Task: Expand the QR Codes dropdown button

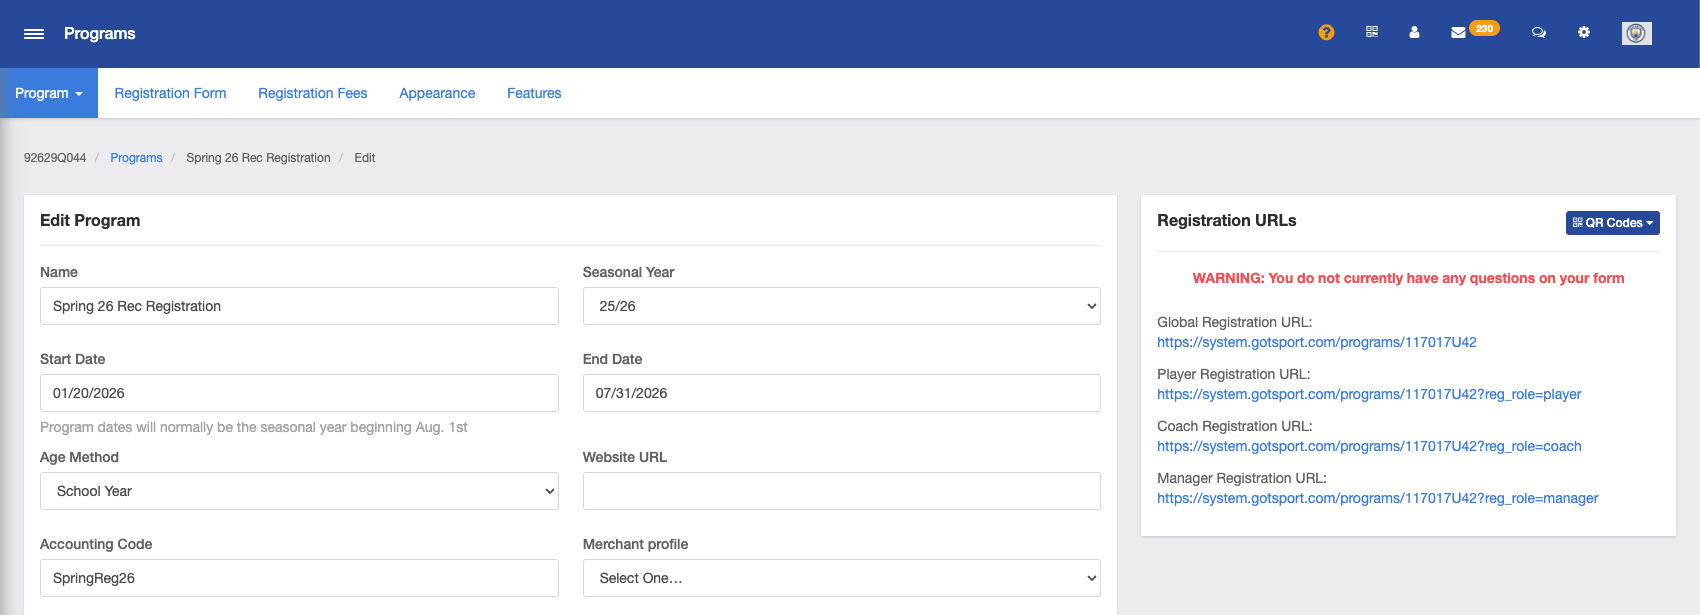Action: (x=1612, y=223)
